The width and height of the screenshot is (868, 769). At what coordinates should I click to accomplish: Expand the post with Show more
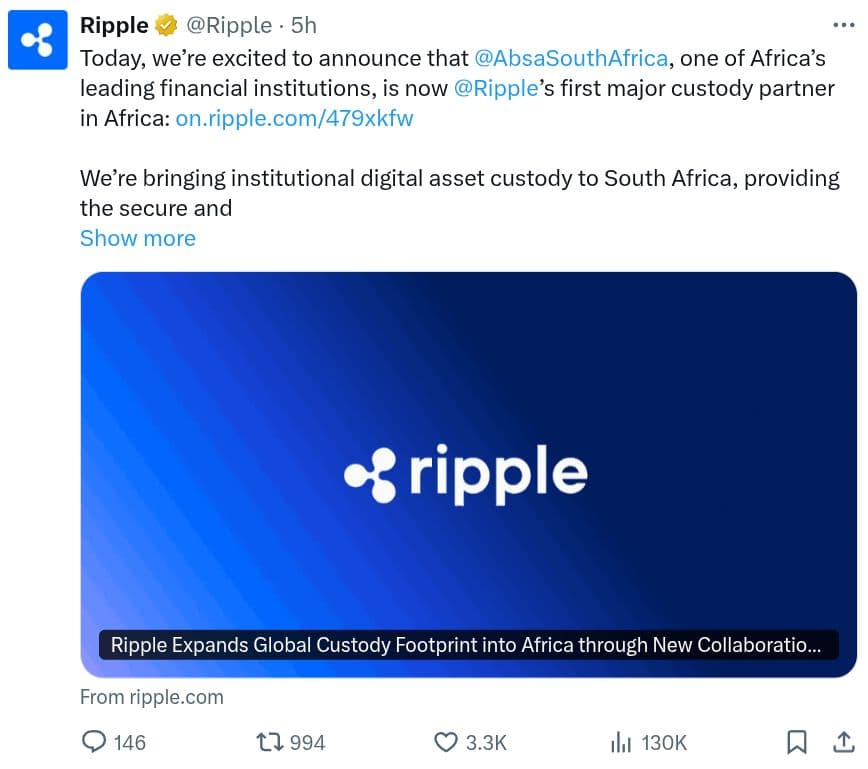(x=137, y=238)
